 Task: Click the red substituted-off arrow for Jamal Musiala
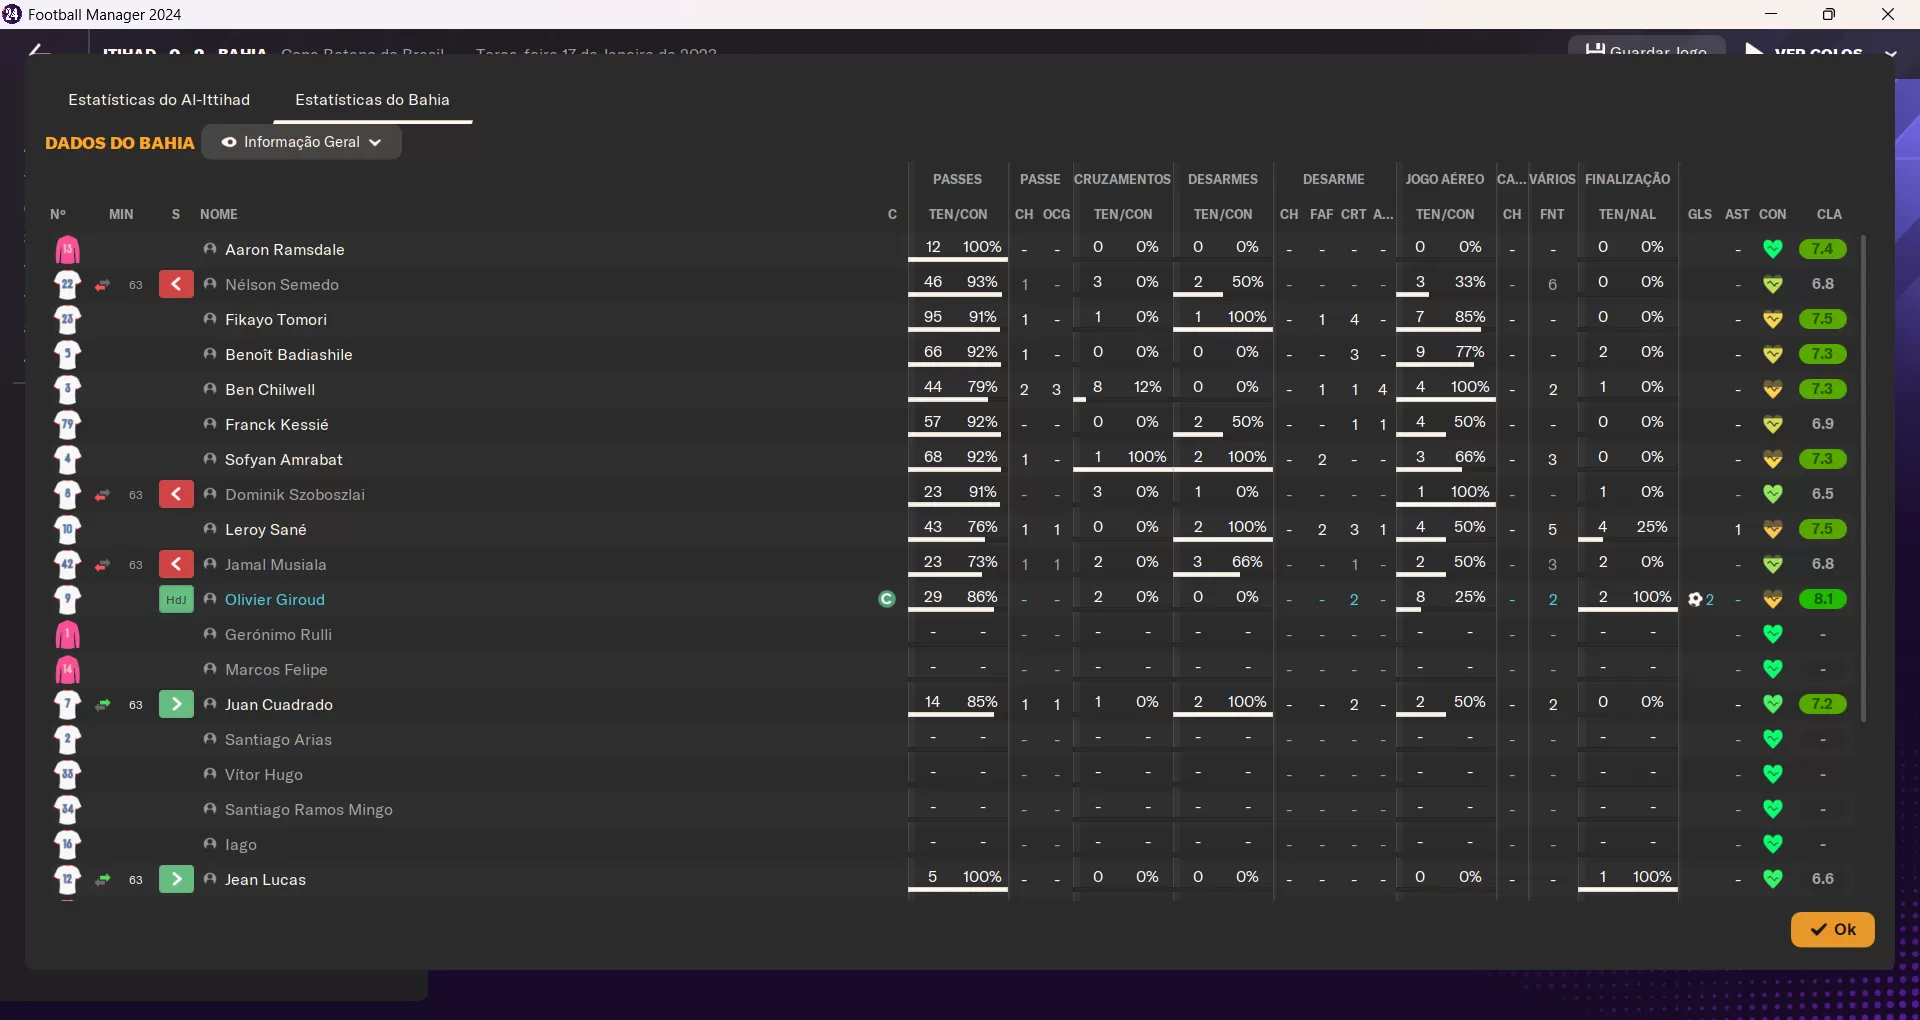point(176,565)
